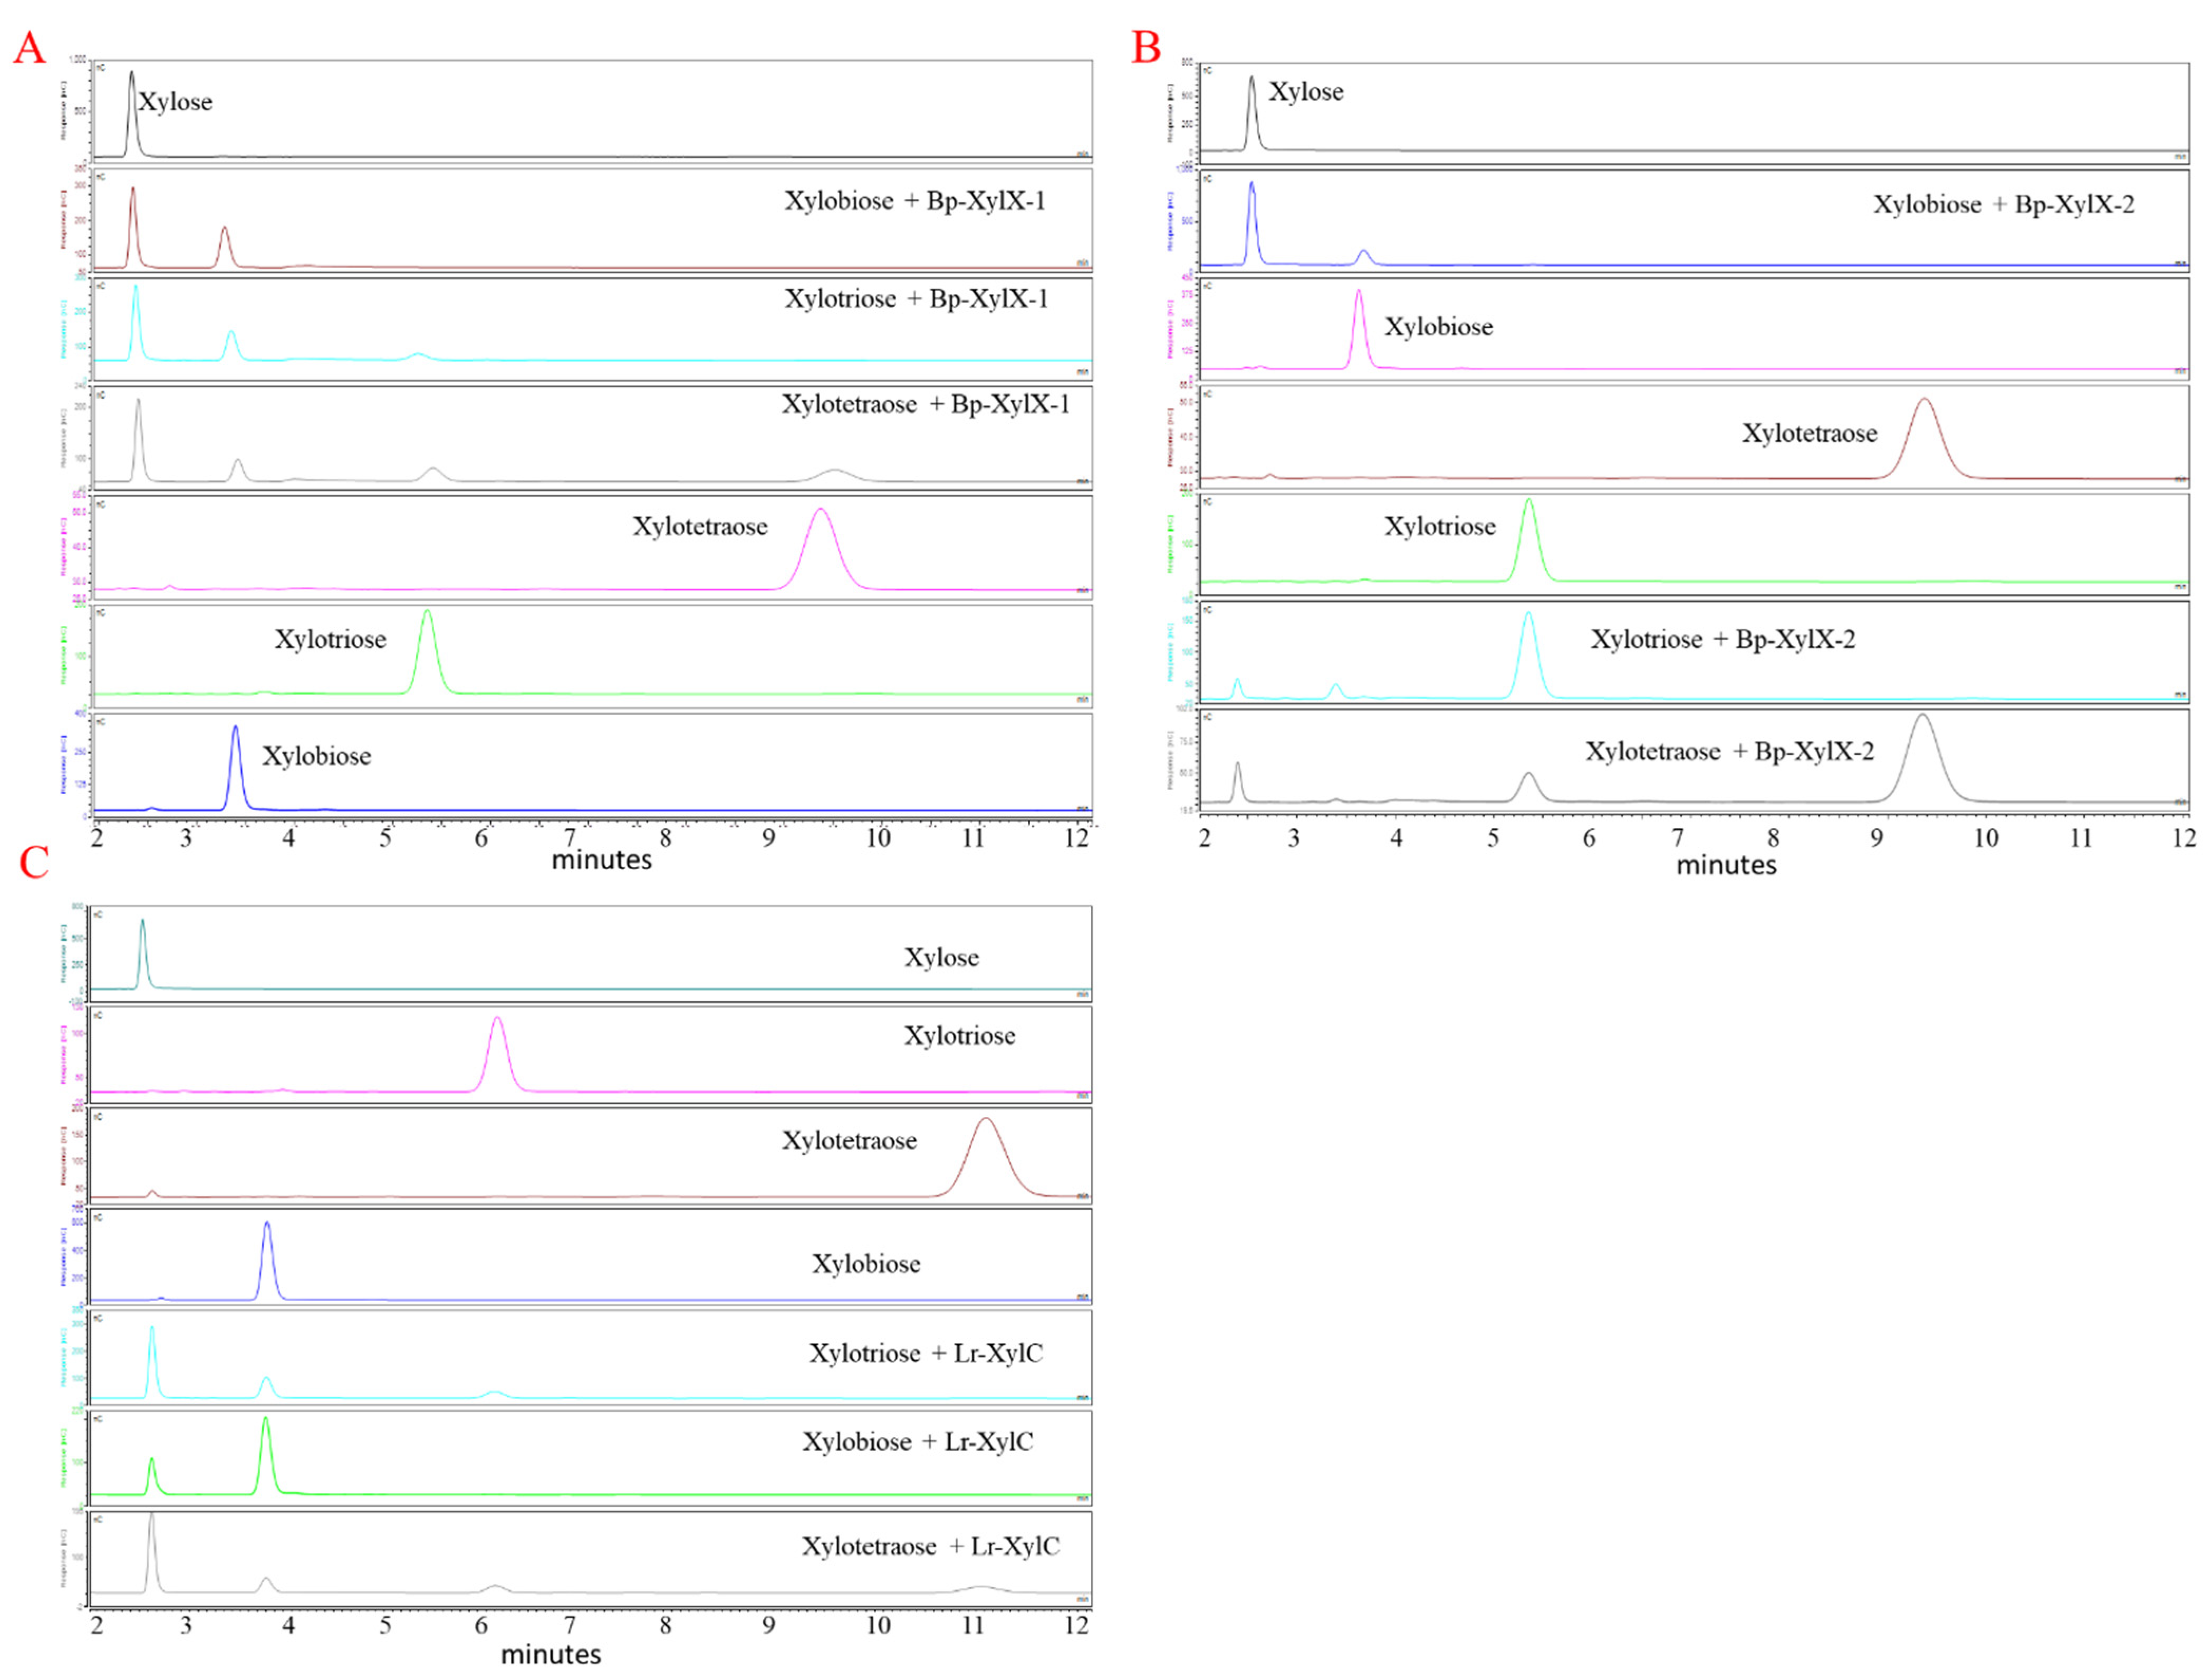Image resolution: width=2205 pixels, height=1680 pixels.
Task: Click the Xylotriose + Lr-XylC label
Action: pyautogui.click(x=925, y=1354)
